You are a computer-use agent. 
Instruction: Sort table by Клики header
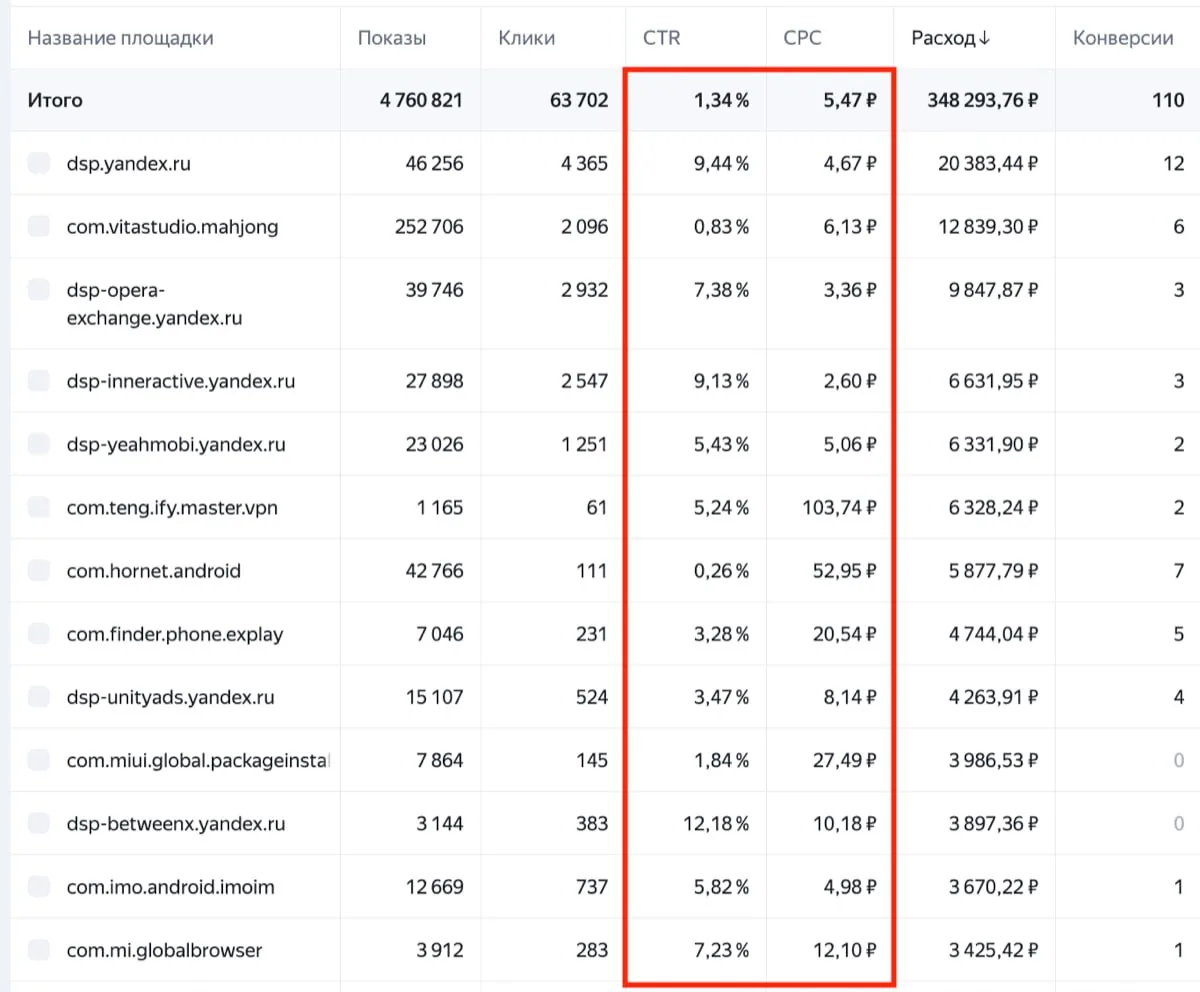[x=526, y=38]
